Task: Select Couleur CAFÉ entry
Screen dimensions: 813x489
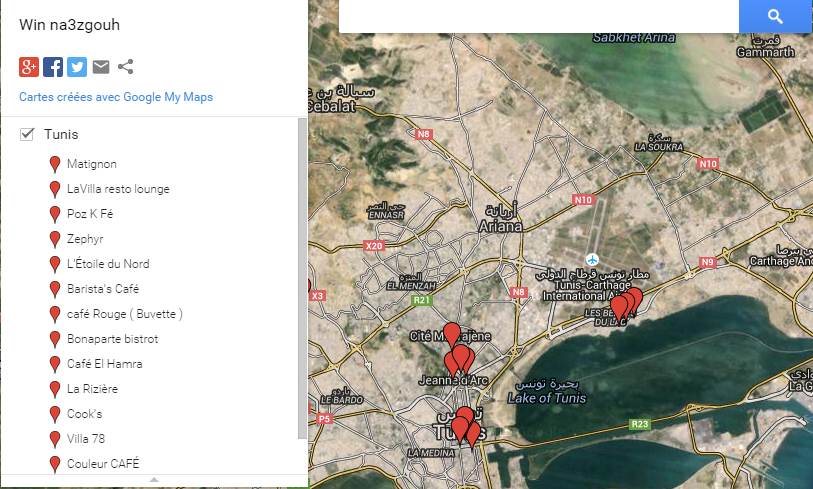Action: (103, 464)
